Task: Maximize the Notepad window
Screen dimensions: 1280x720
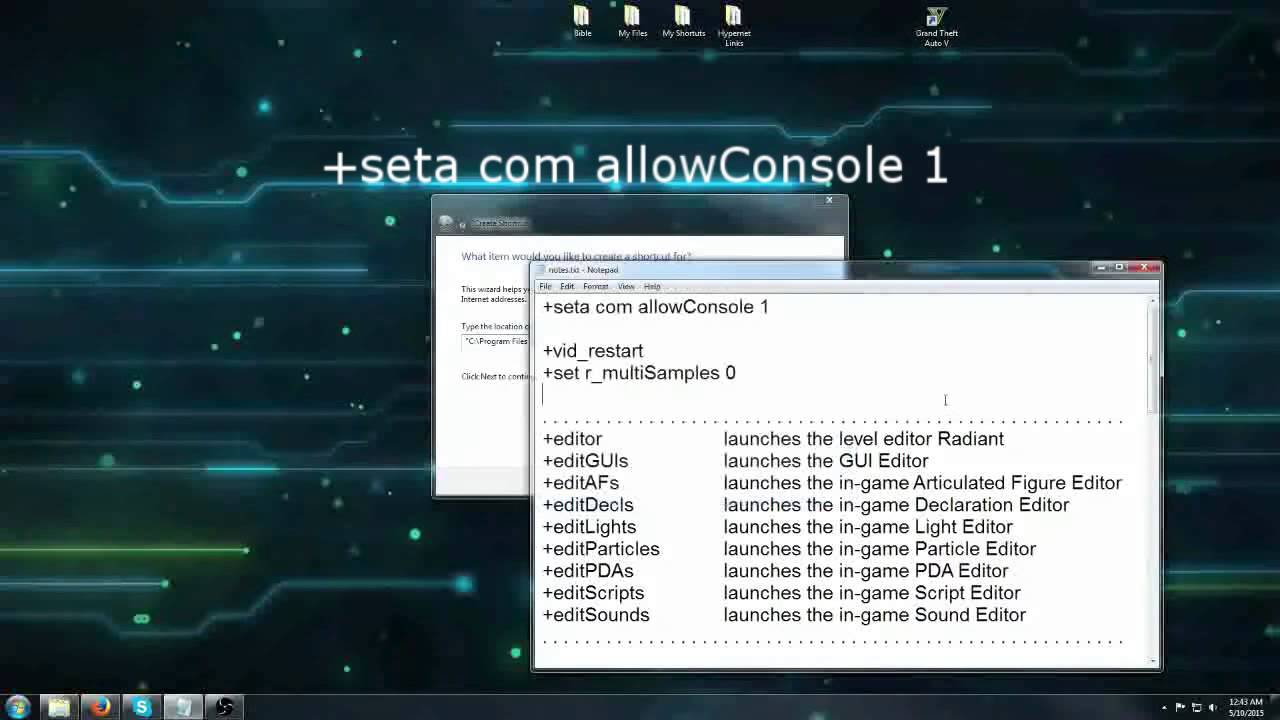Action: click(x=1119, y=267)
